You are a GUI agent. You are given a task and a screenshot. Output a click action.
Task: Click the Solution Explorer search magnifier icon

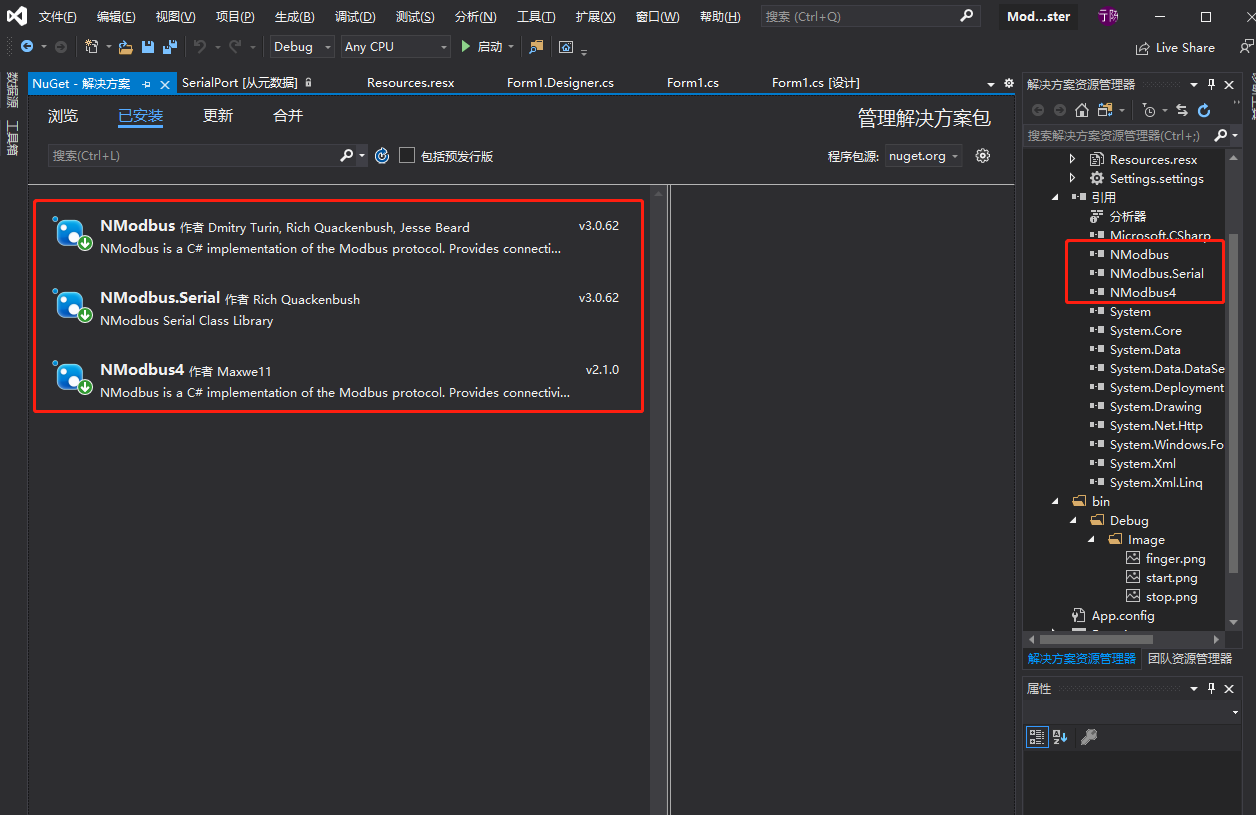(1220, 135)
